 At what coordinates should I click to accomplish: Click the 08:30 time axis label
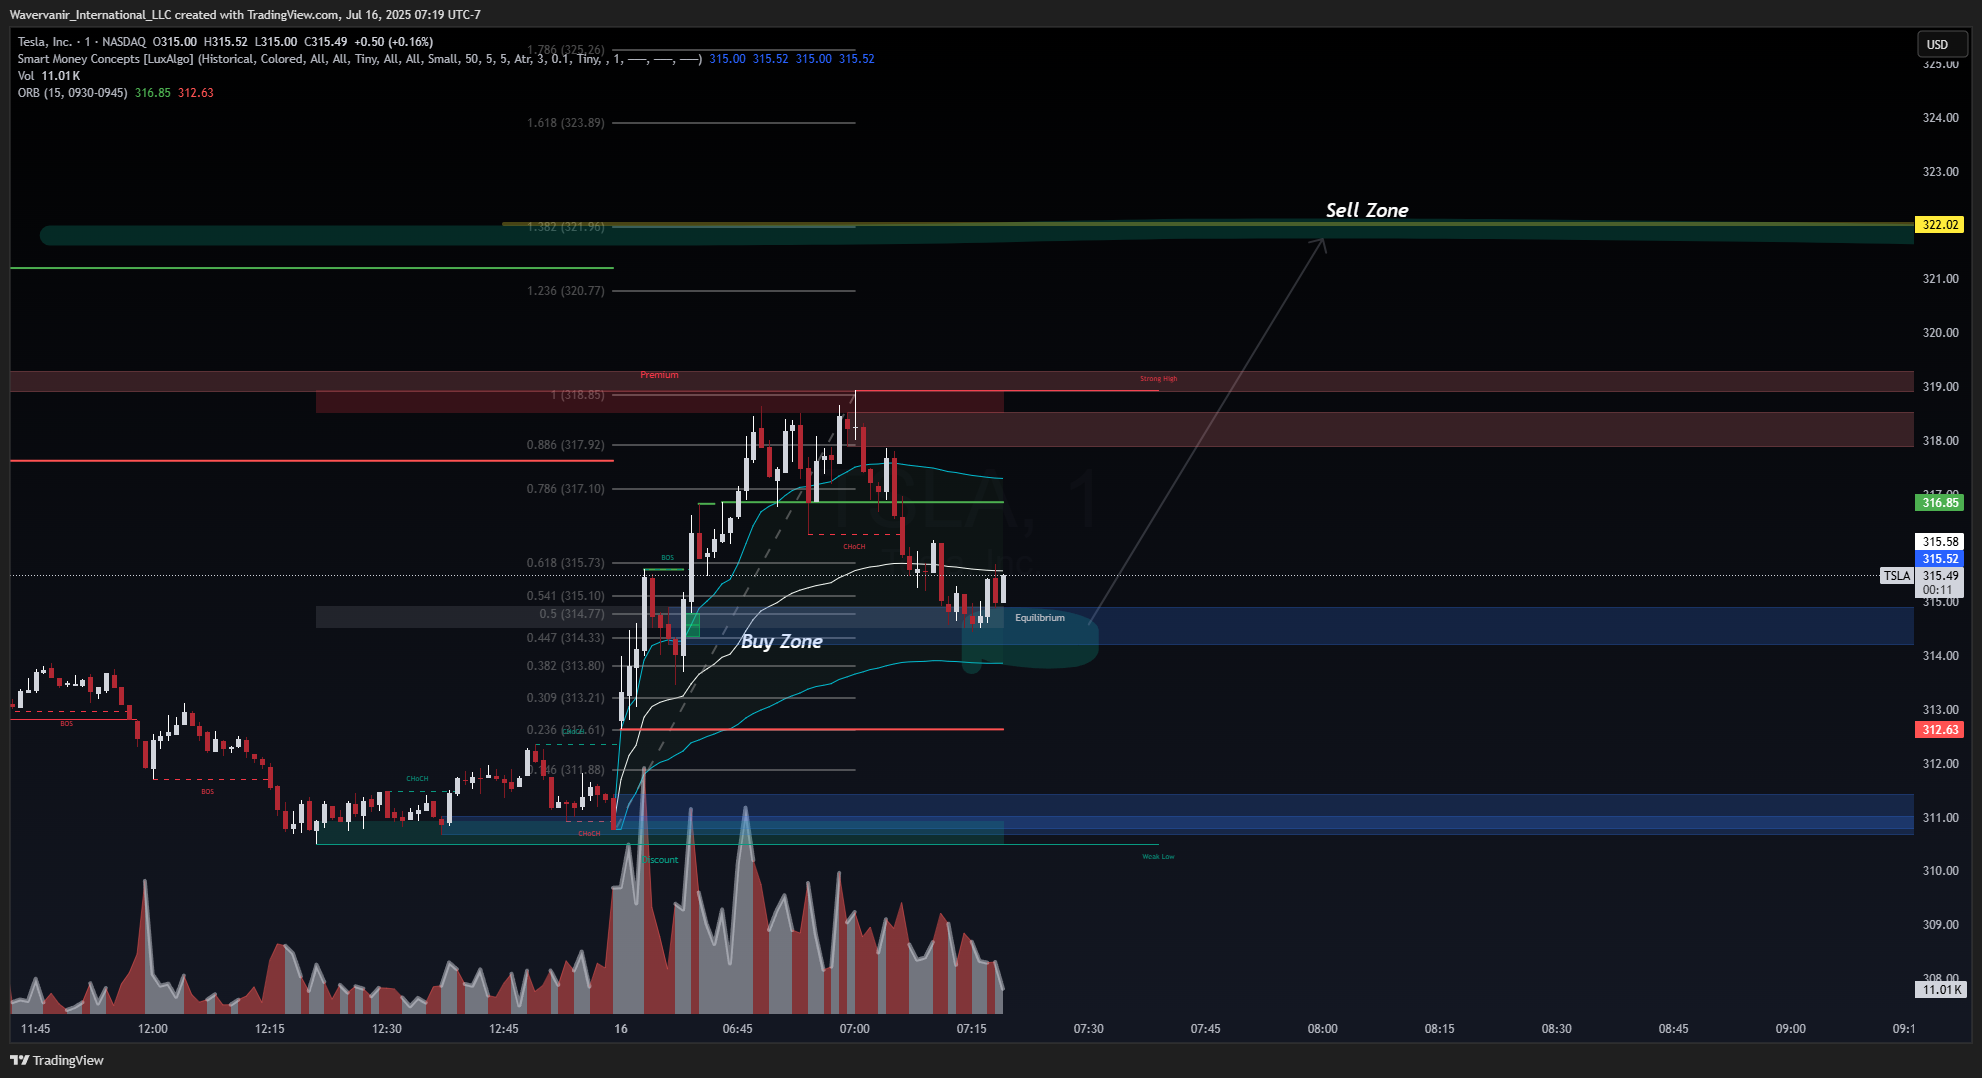point(1557,1029)
